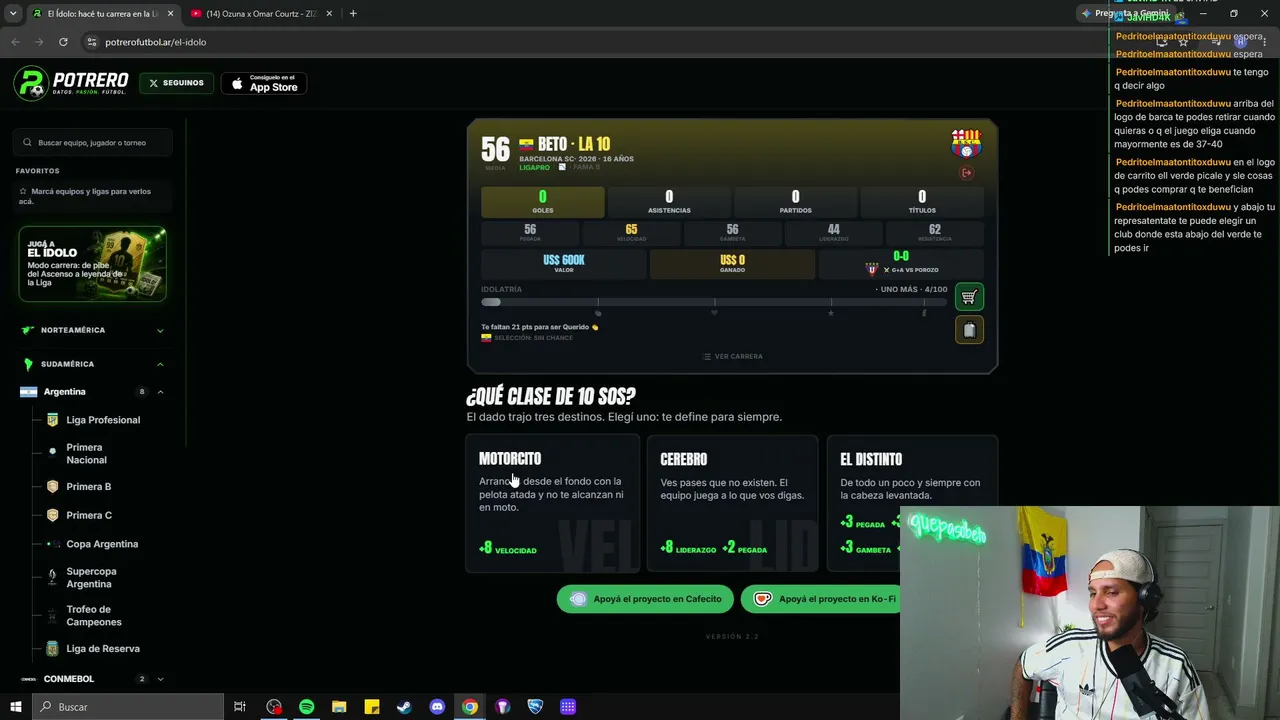Click the App Store download button
Viewport: 1280px width, 720px height.
(264, 83)
